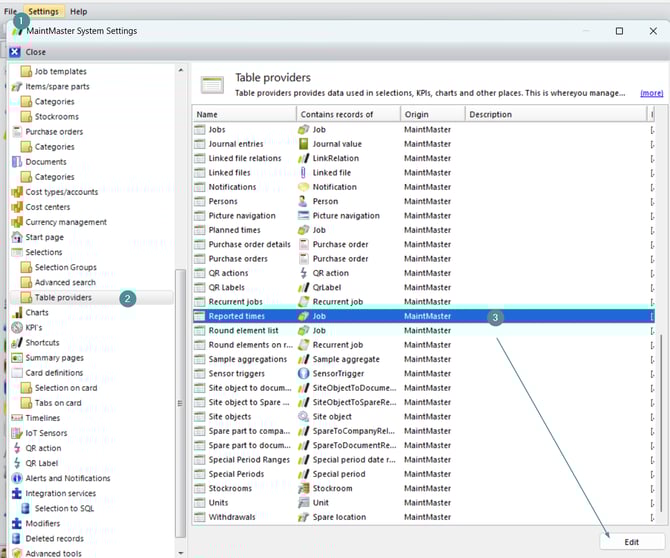Click the Charts icon in sidebar

click(16, 312)
